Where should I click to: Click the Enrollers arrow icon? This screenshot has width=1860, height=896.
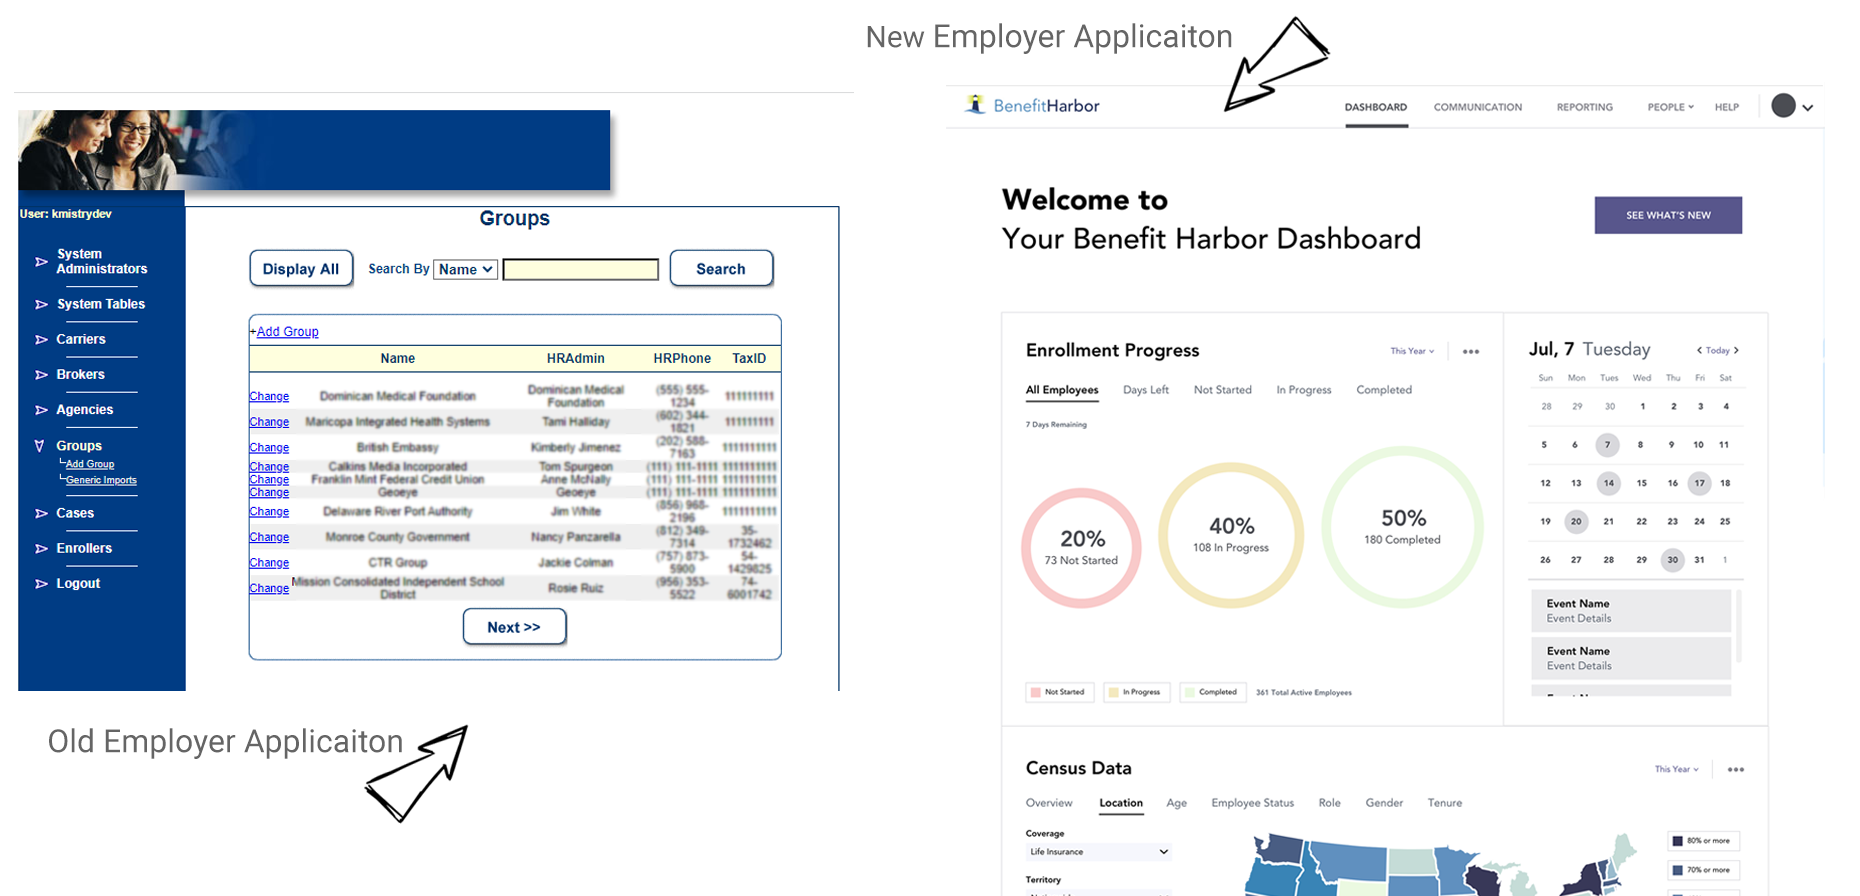point(41,549)
